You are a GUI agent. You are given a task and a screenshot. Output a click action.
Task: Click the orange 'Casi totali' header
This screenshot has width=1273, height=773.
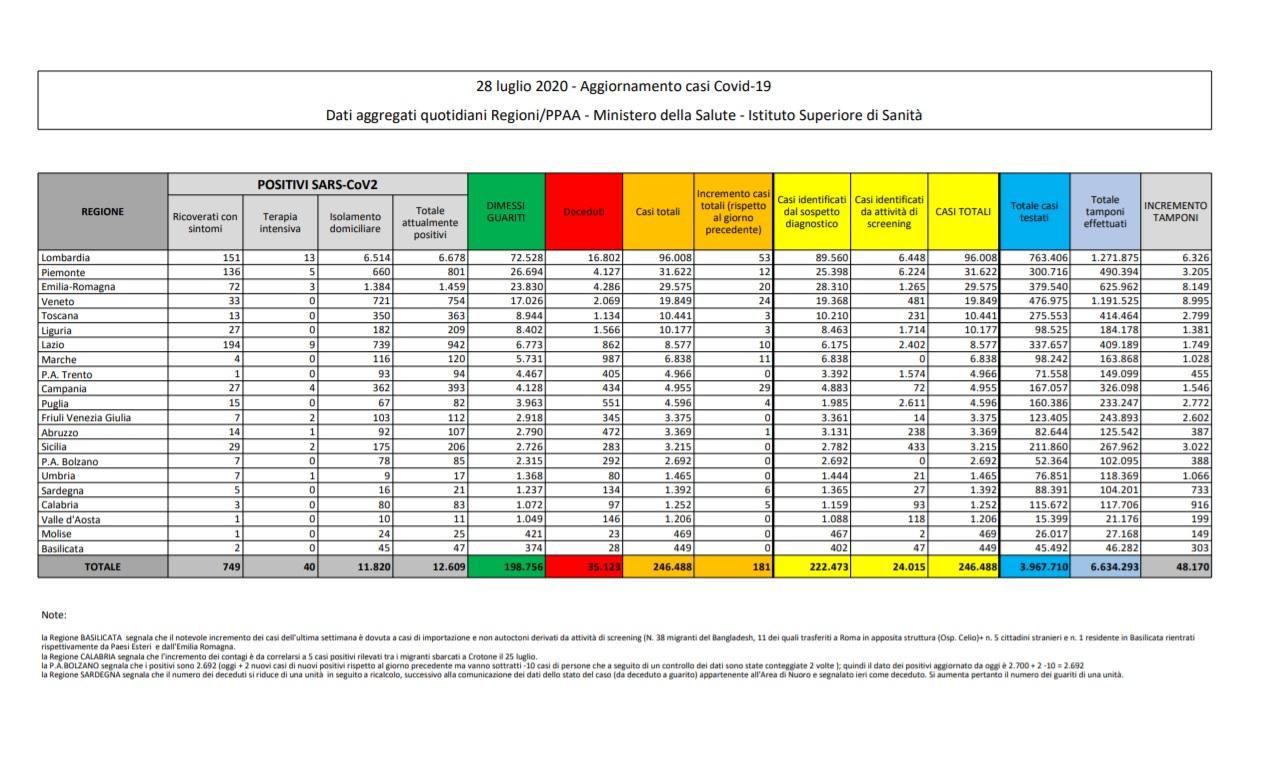[x=658, y=211]
